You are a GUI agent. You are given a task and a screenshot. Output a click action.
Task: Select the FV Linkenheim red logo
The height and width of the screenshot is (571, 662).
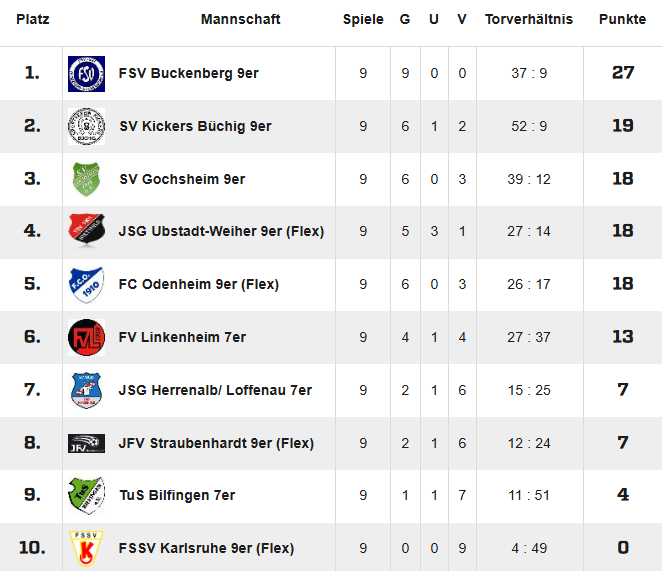pyautogui.click(x=86, y=338)
